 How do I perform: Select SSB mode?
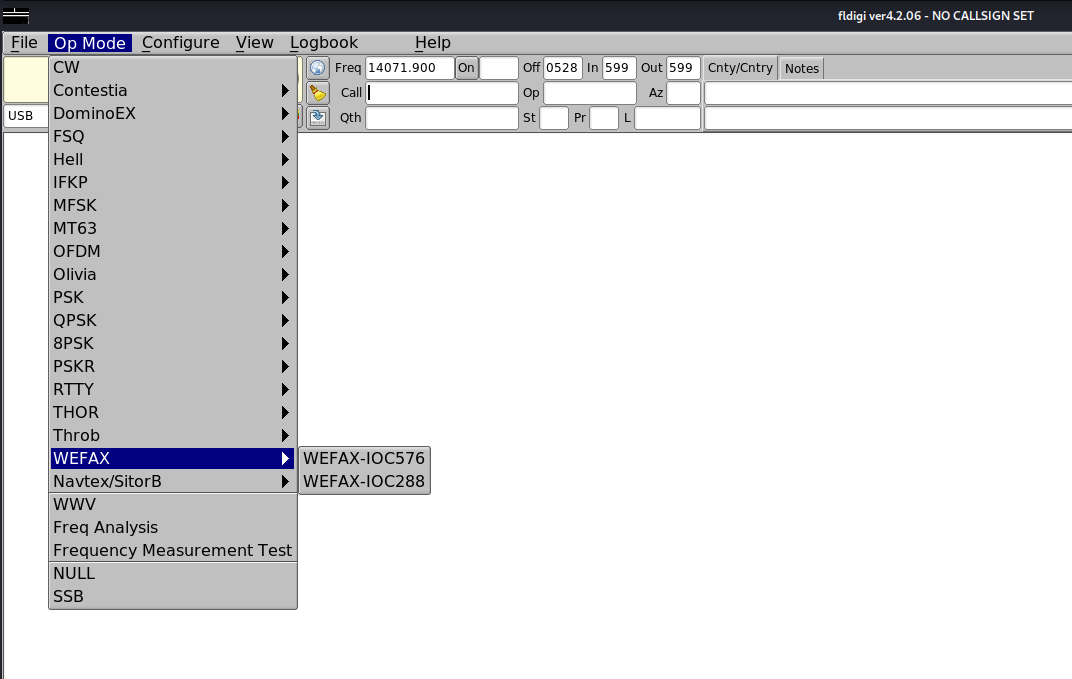pos(172,596)
